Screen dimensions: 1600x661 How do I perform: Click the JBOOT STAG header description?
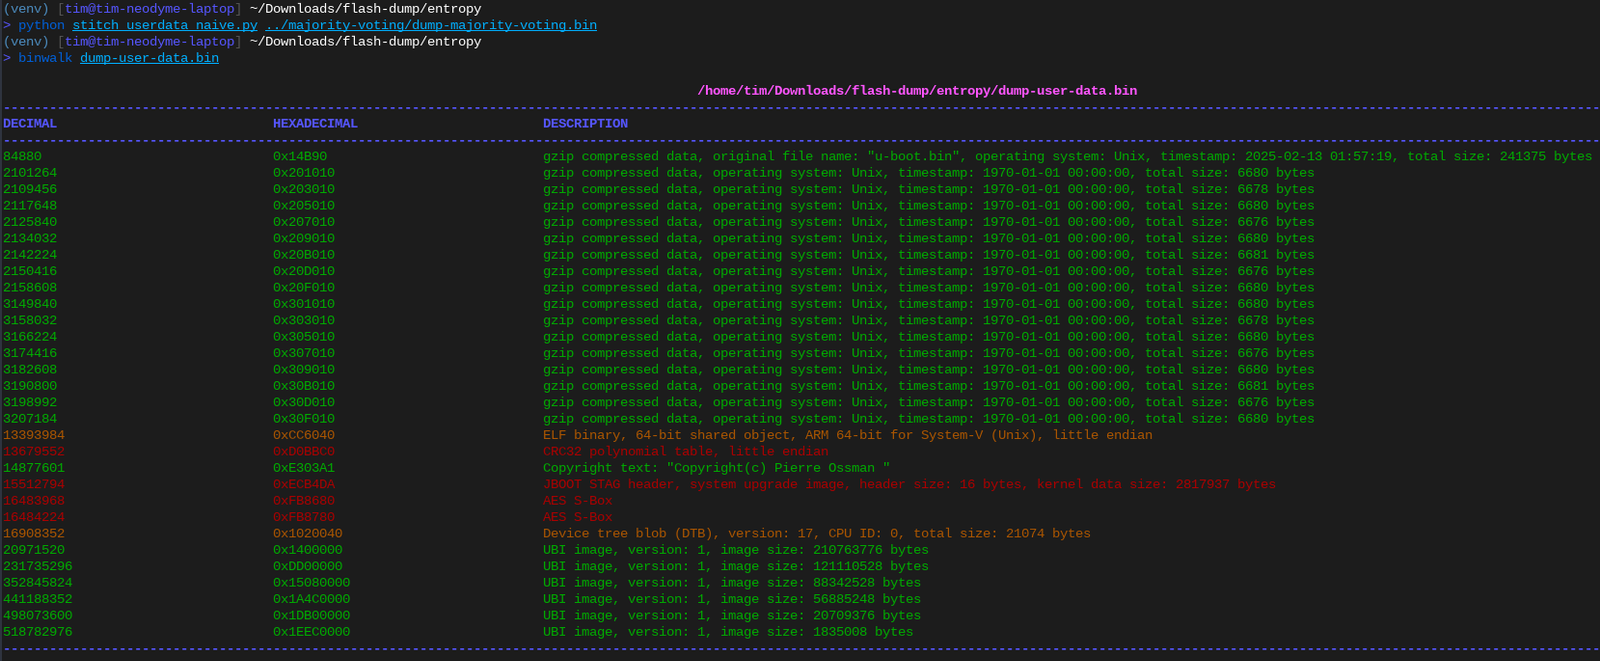point(909,484)
